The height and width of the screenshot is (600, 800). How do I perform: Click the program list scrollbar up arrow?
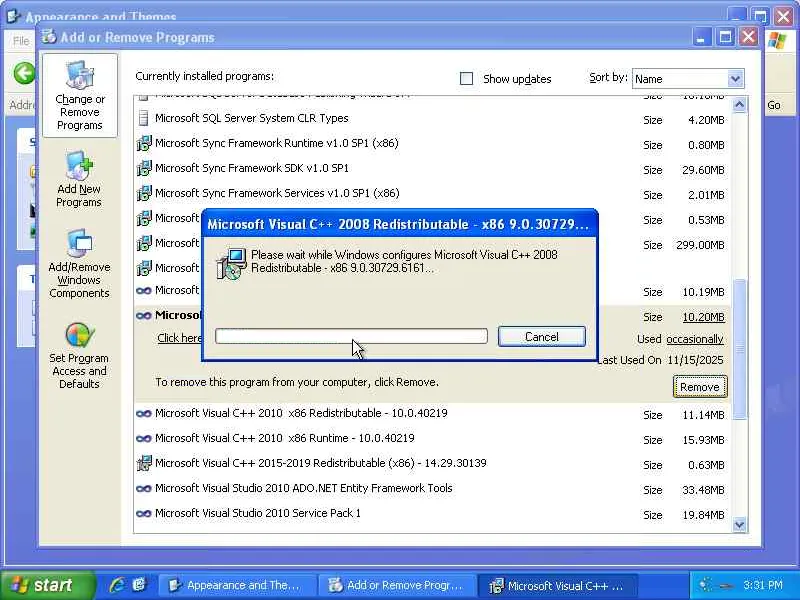click(739, 105)
